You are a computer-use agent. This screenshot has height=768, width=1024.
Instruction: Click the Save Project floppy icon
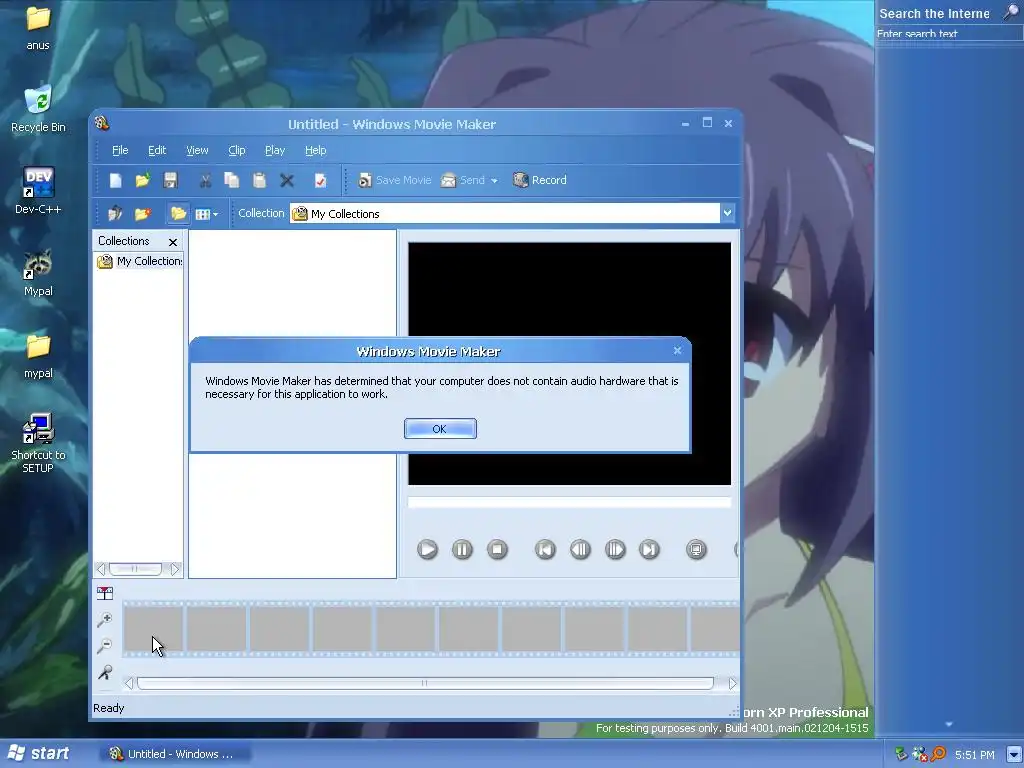pos(170,180)
